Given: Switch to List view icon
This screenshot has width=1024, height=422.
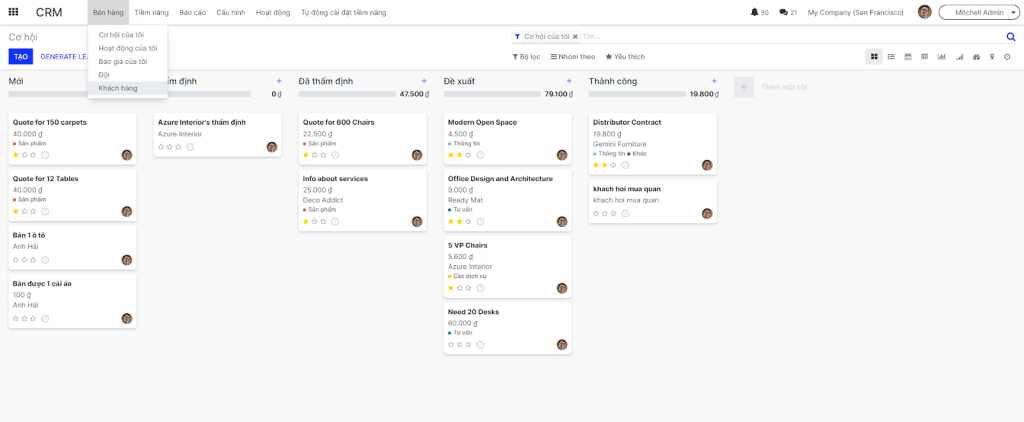Looking at the screenshot, I should (891, 57).
